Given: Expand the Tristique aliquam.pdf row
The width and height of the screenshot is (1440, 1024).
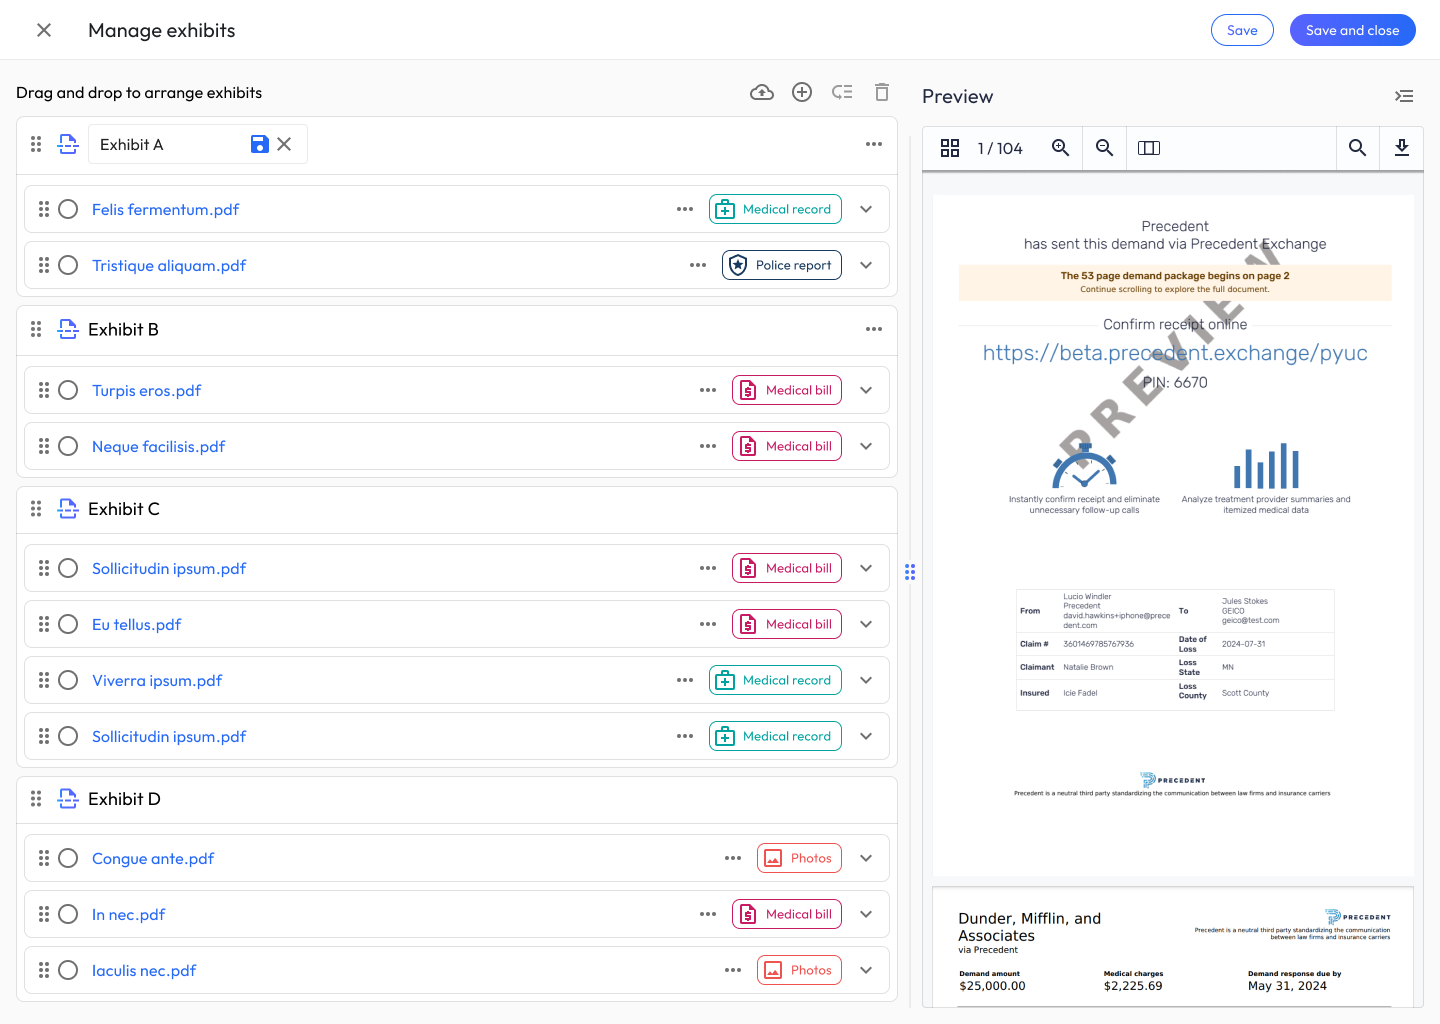Looking at the screenshot, I should pyautogui.click(x=866, y=265).
